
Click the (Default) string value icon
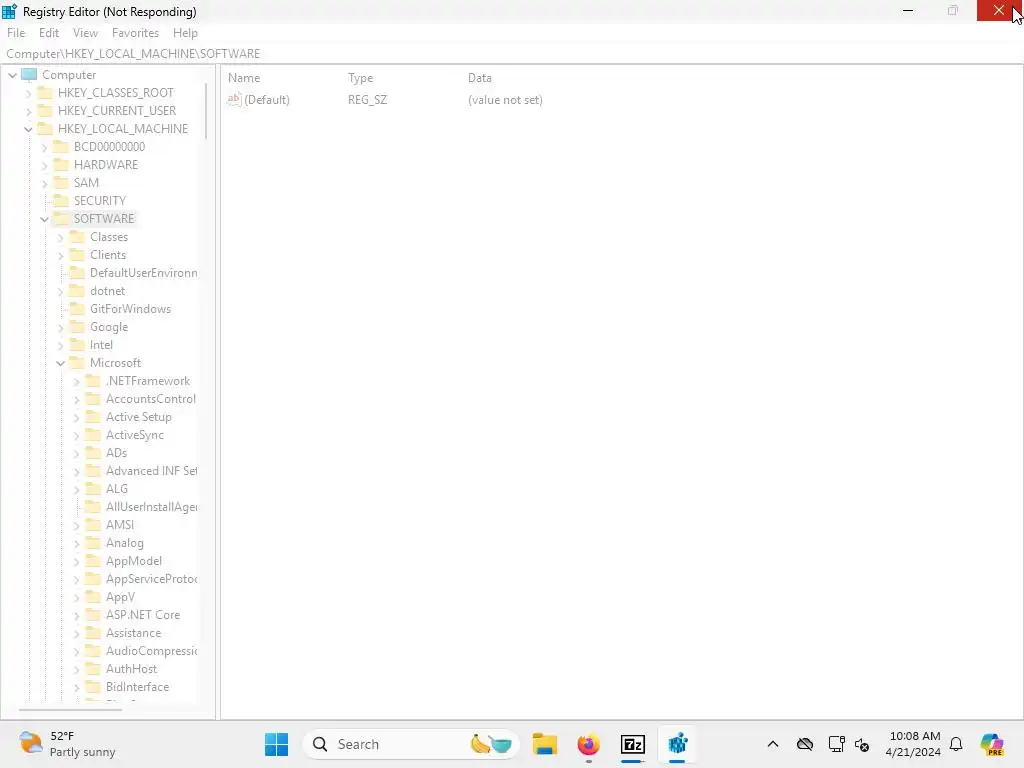(x=234, y=99)
